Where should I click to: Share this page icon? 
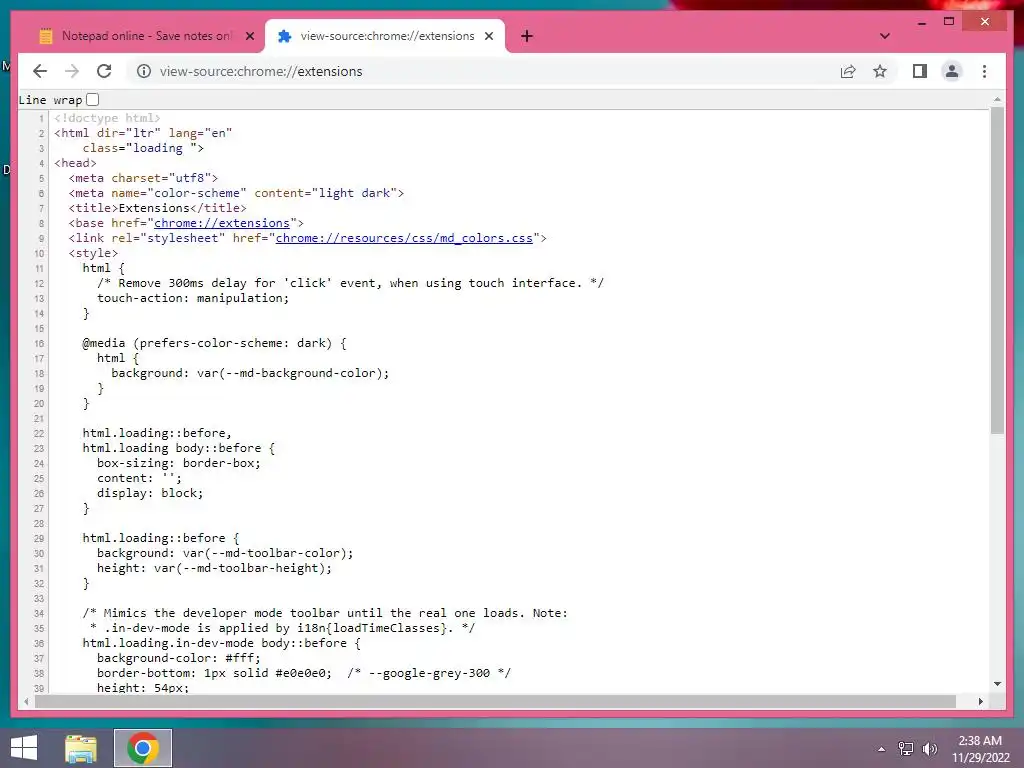click(x=848, y=71)
